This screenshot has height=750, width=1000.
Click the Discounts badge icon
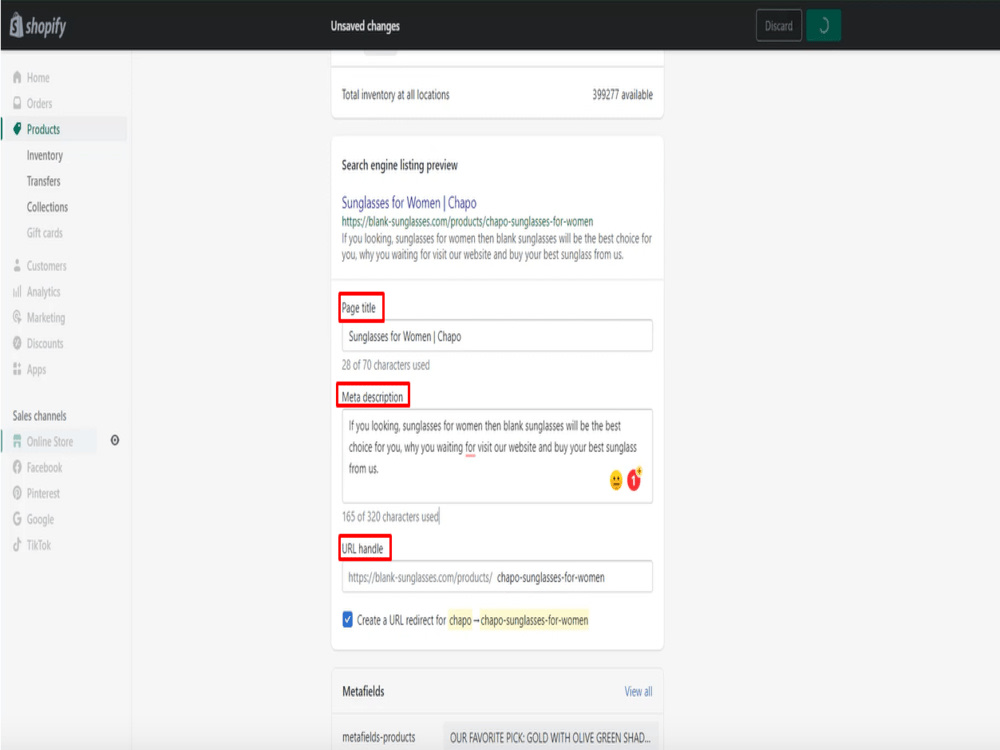pos(17,343)
